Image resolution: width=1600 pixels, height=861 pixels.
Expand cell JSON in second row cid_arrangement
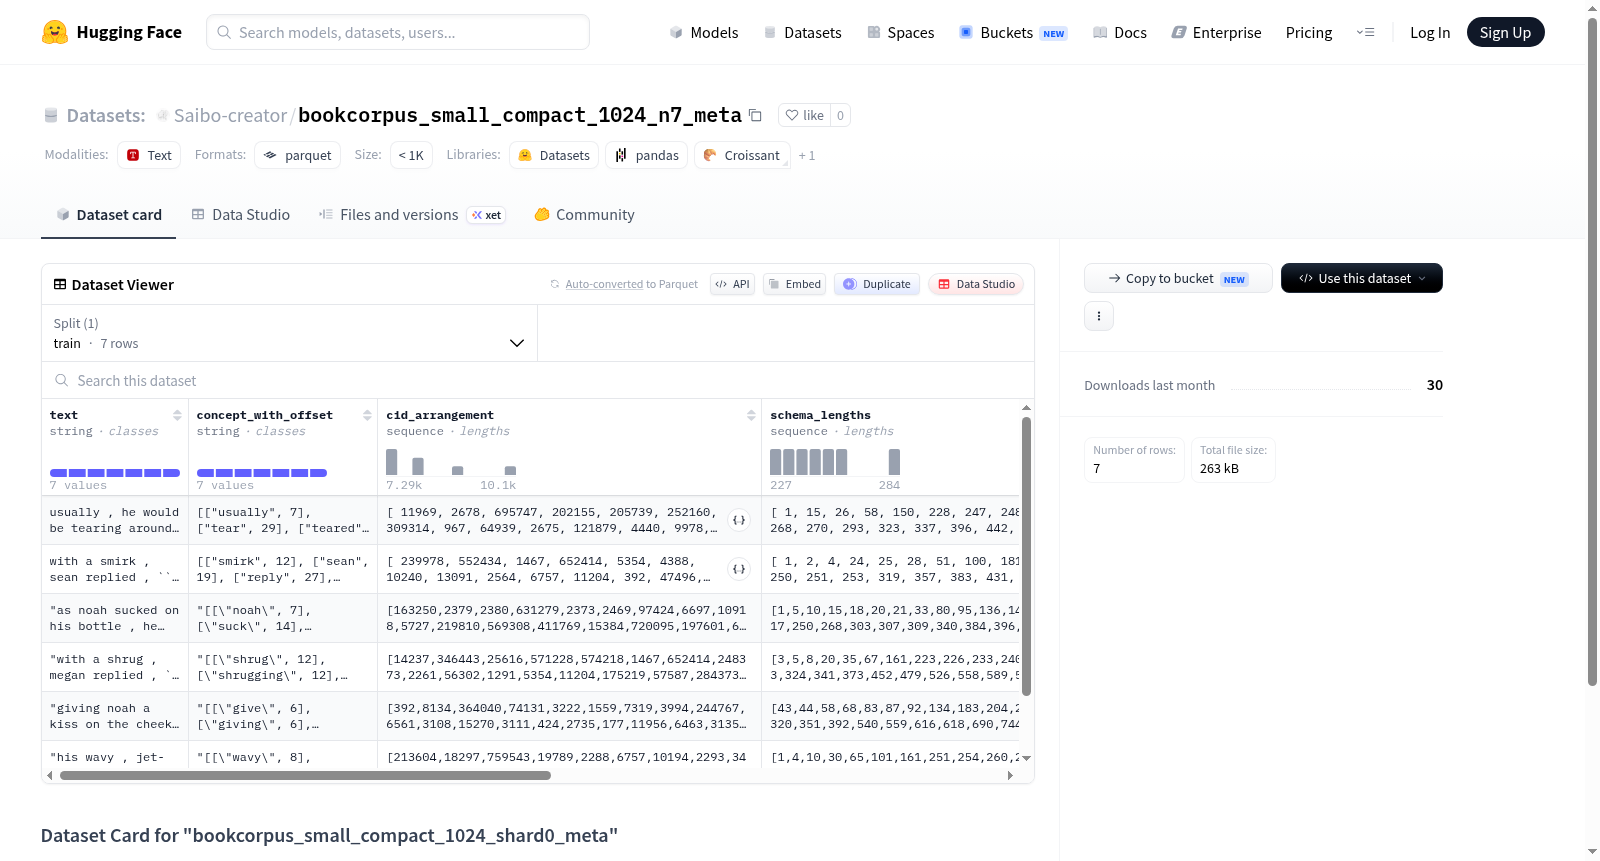click(739, 569)
